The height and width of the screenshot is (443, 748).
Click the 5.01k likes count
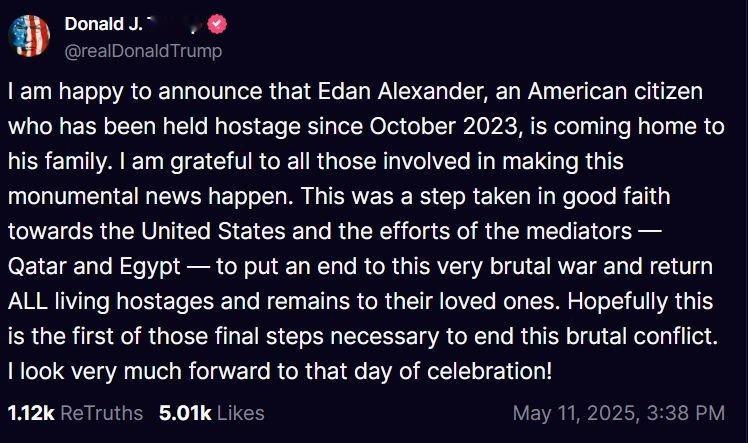(185, 413)
